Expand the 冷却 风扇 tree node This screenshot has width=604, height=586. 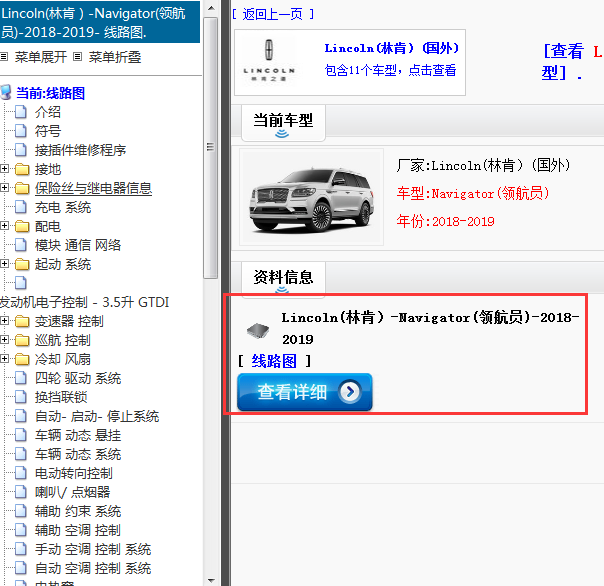tap(4, 359)
